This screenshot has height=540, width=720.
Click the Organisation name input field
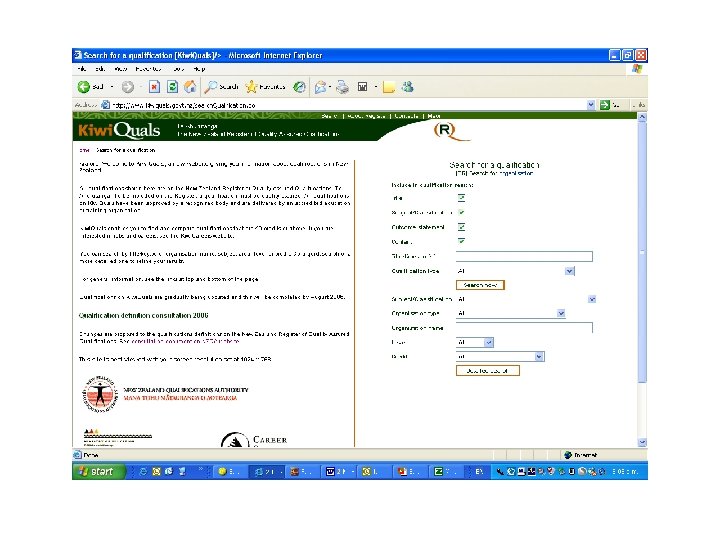pyautogui.click(x=524, y=327)
